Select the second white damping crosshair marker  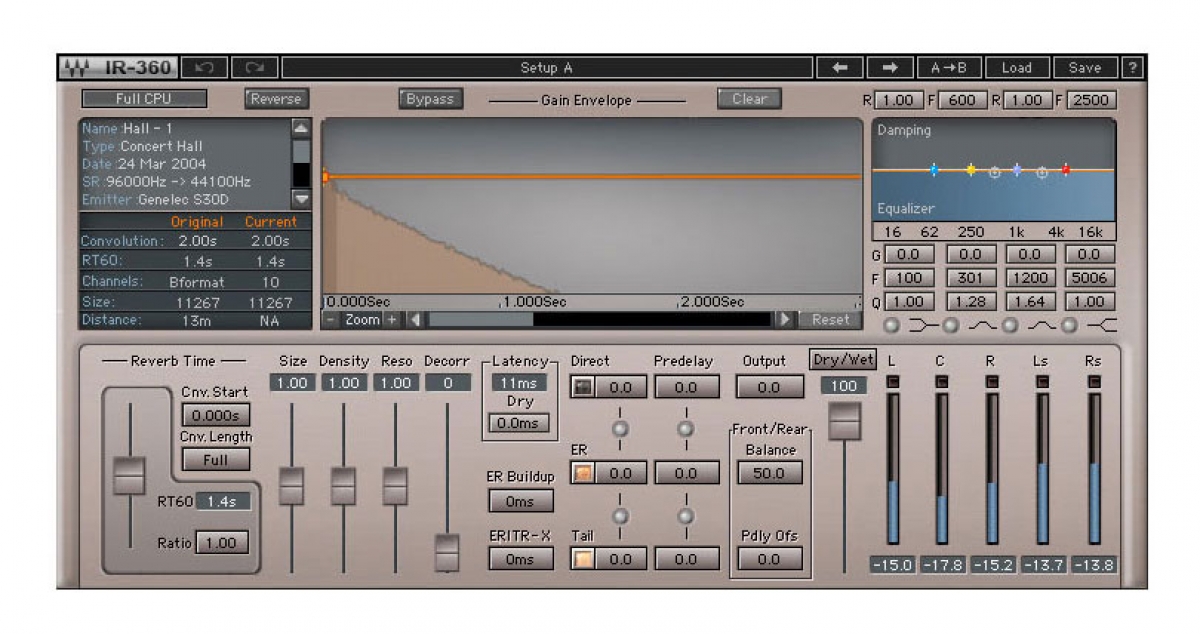1042,173
